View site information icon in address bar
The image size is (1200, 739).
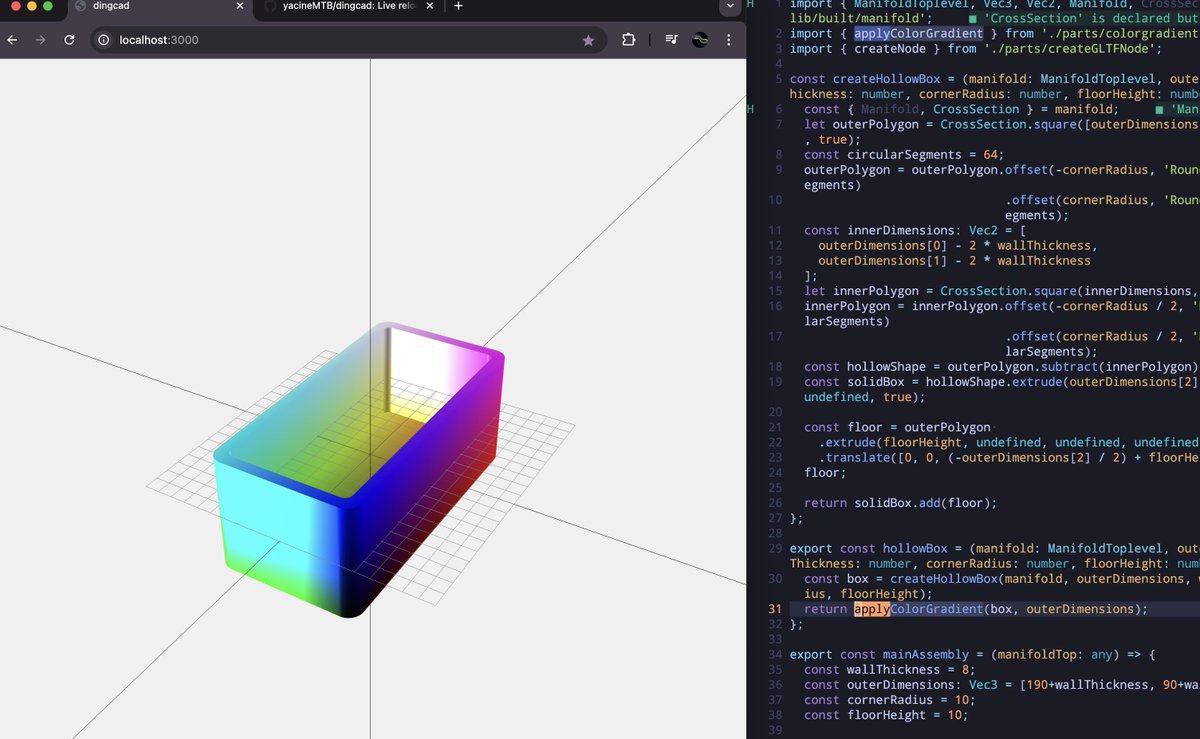[x=104, y=40]
